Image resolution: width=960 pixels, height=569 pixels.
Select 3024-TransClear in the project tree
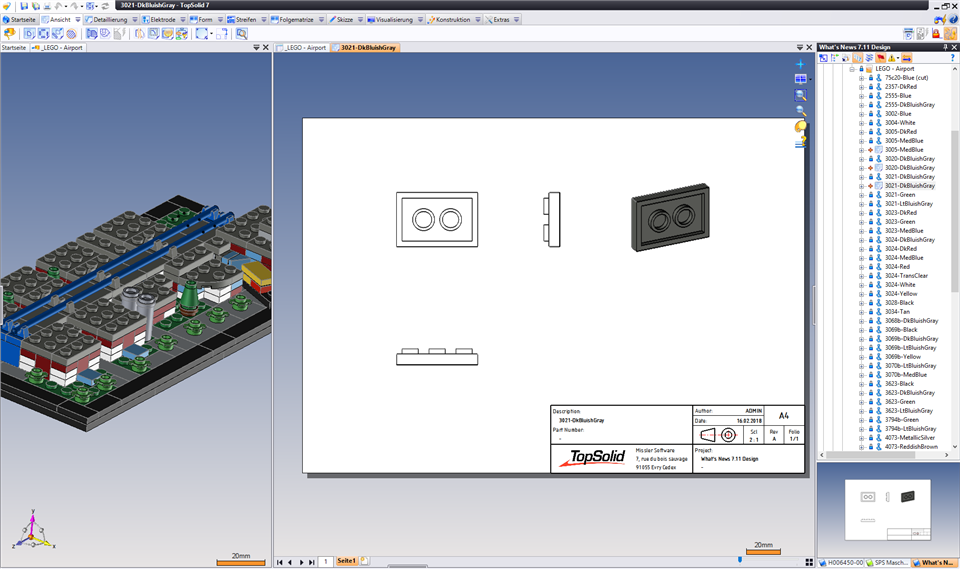pos(906,276)
